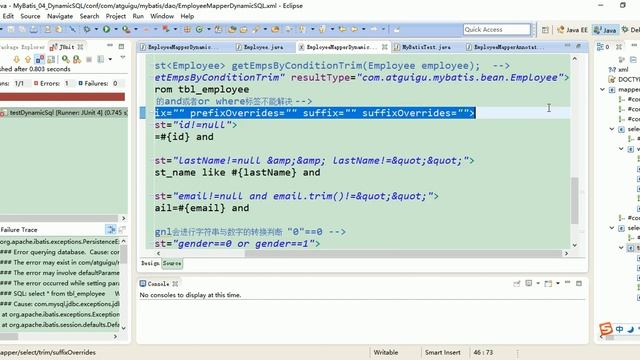The height and width of the screenshot is (360, 640).
Task: Switch to the Employee.java editor tab
Action: (x=260, y=47)
